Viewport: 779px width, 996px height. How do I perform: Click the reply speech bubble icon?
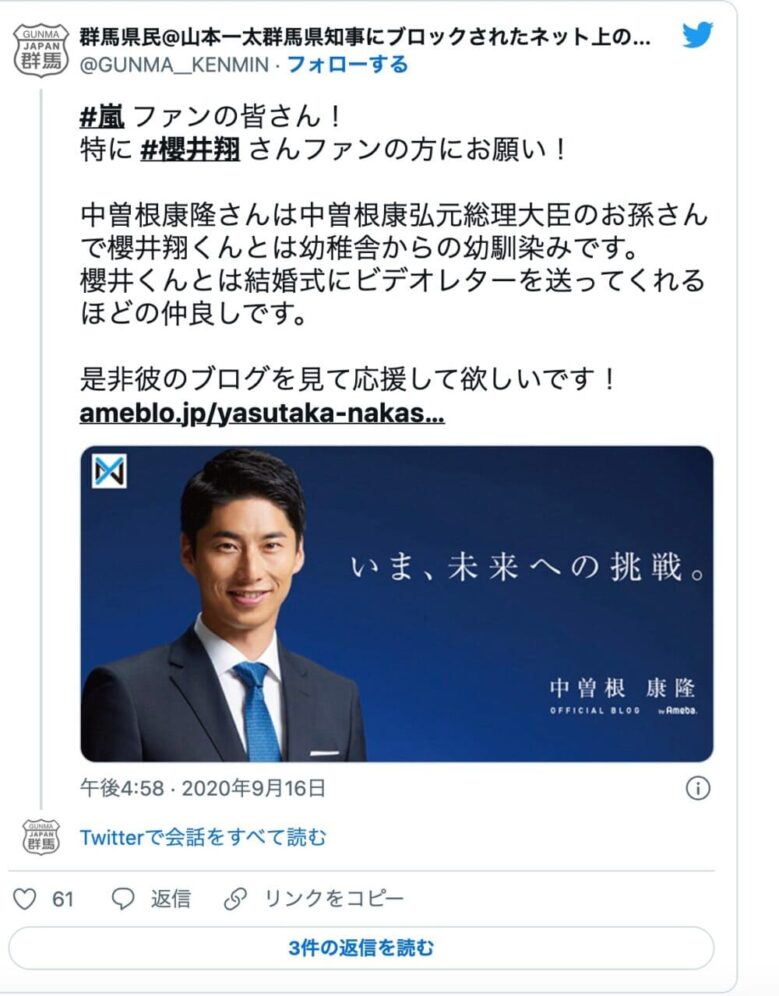123,899
